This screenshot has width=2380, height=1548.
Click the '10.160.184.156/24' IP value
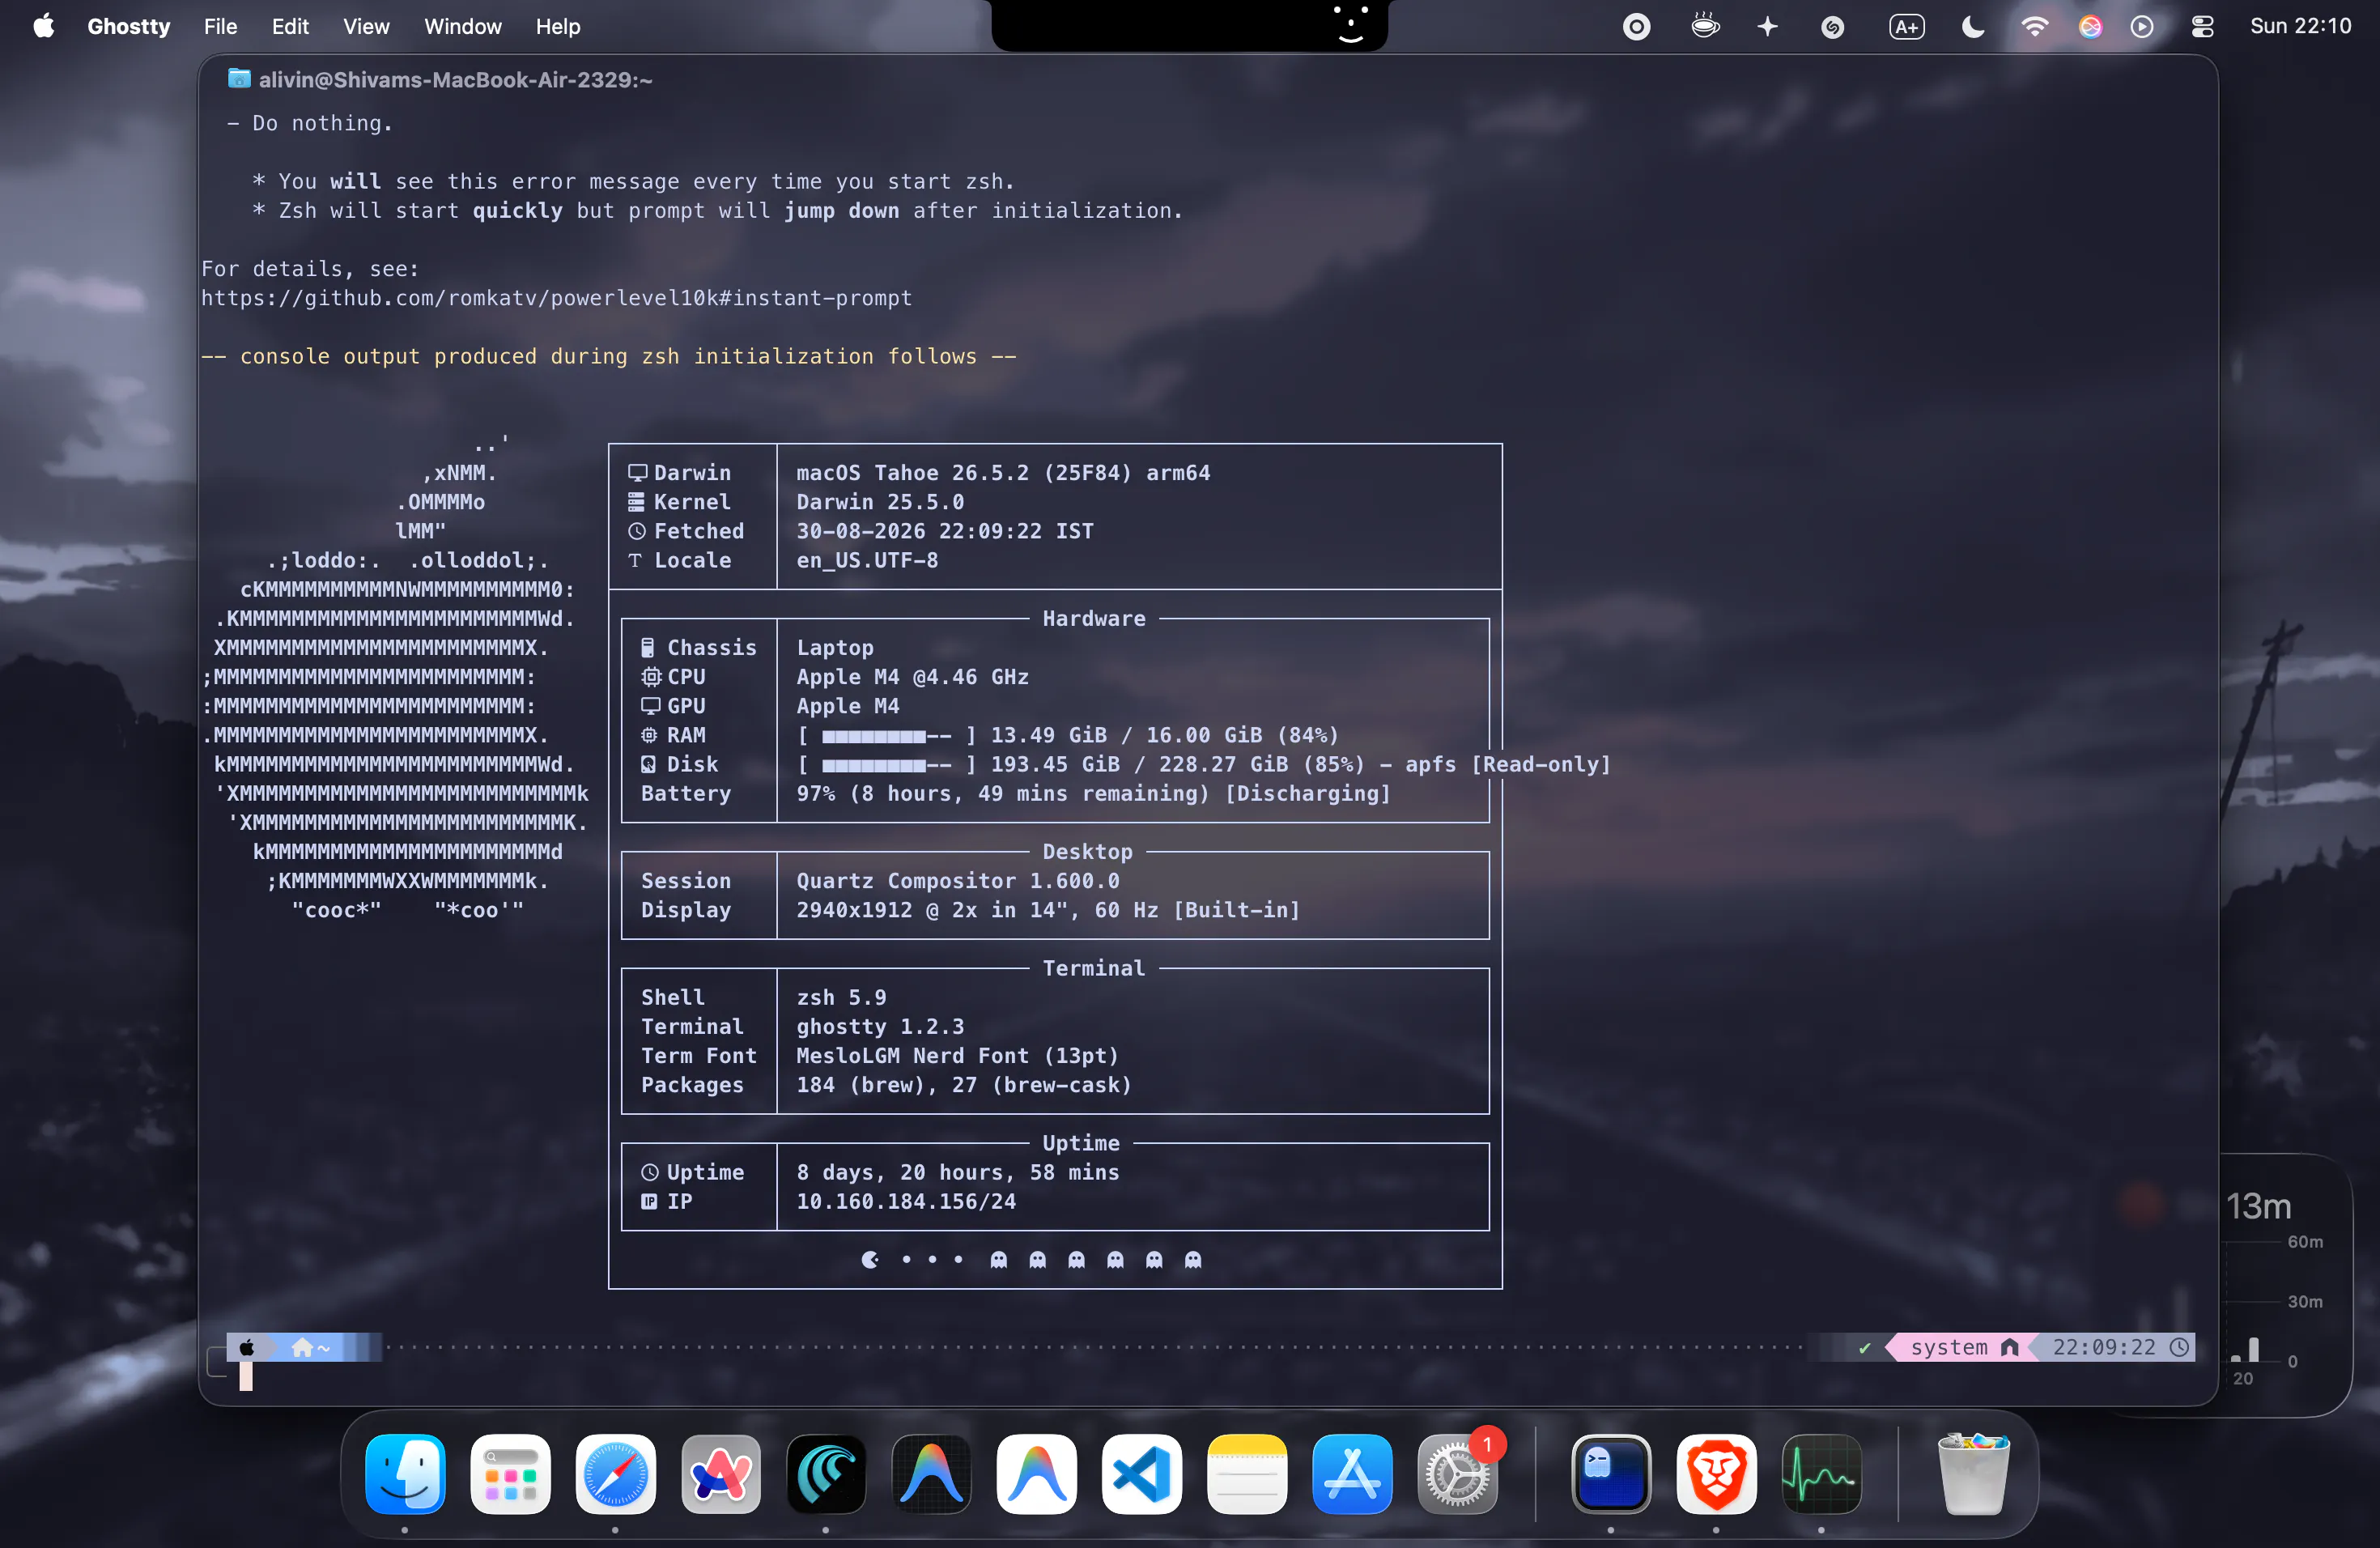[906, 1201]
